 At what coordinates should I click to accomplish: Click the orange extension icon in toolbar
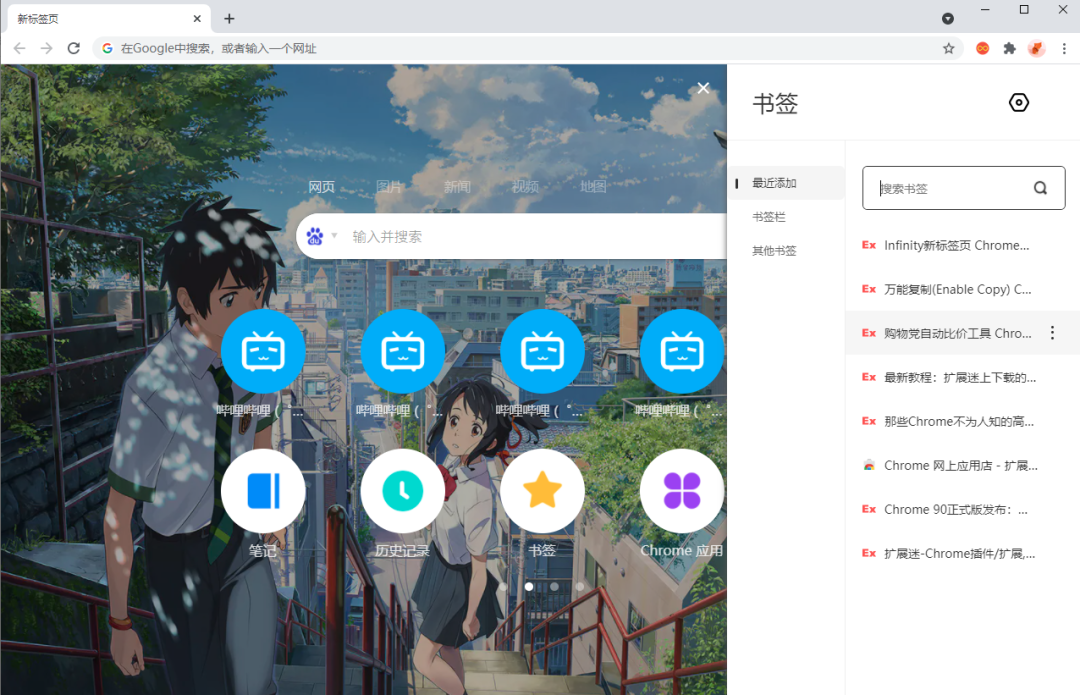coord(982,48)
